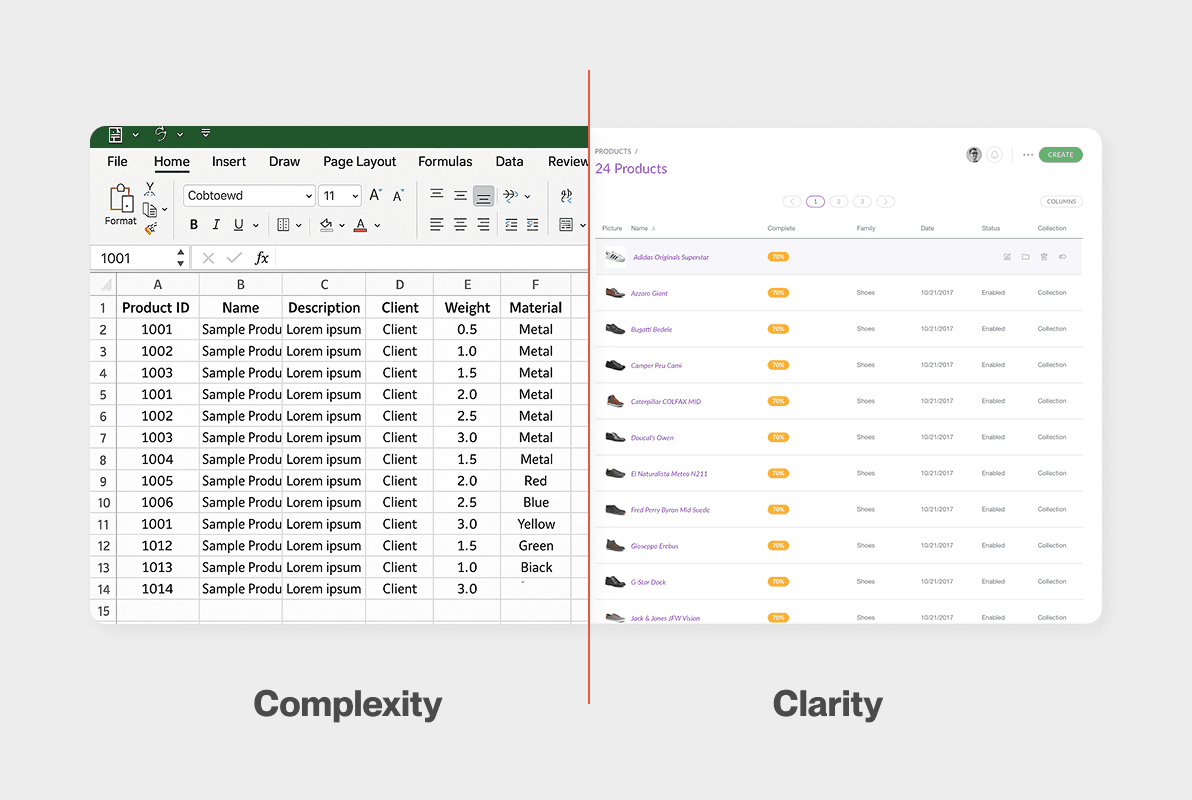
Task: Open the Data tab
Action: 509,161
